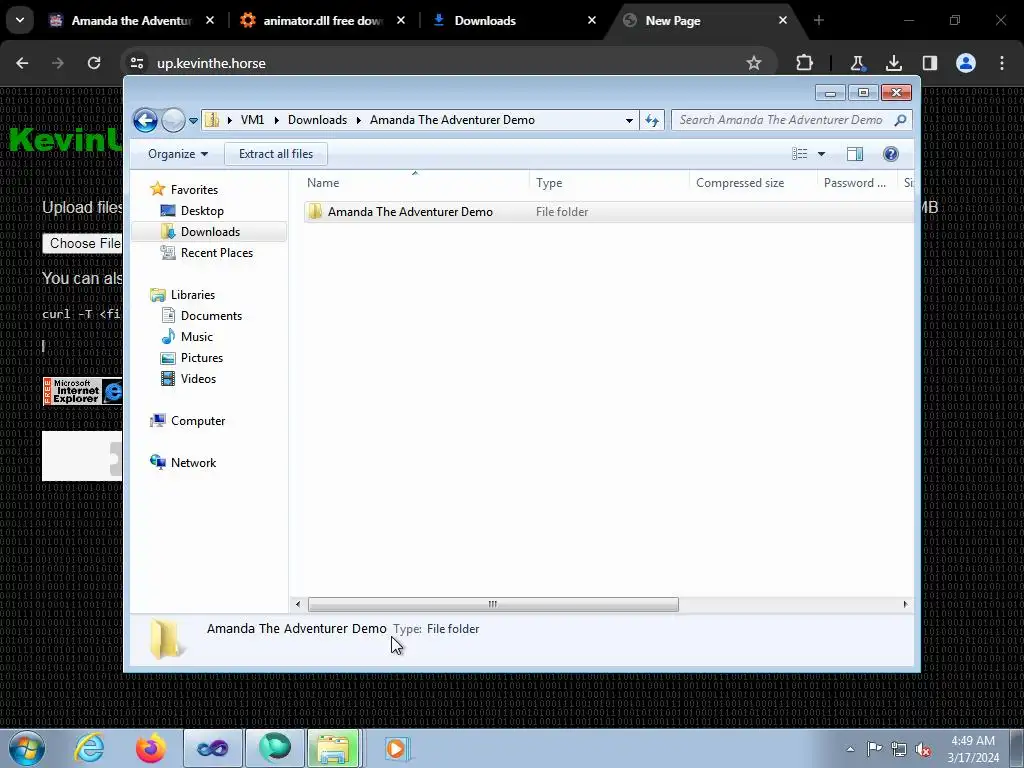
Task: Open Windows Media Player from taskbar
Action: pyautogui.click(x=396, y=748)
